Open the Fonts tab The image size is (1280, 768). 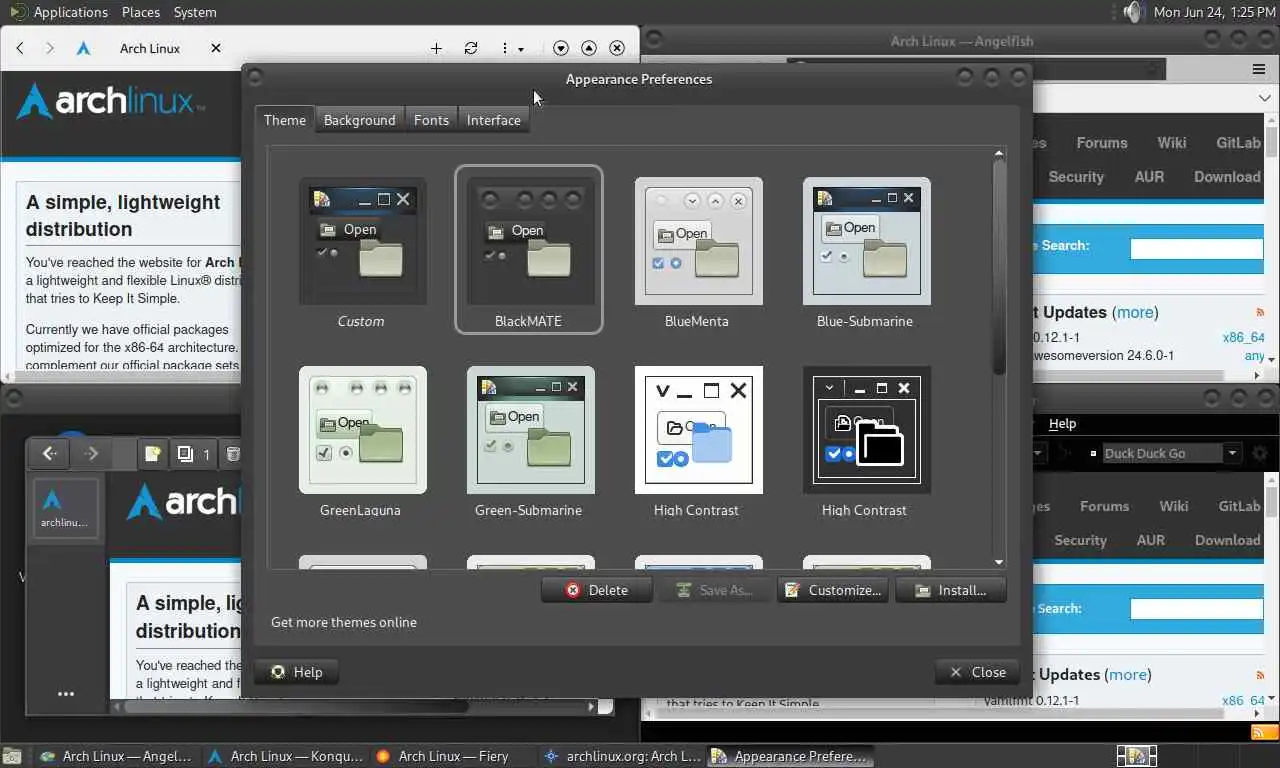tap(431, 120)
